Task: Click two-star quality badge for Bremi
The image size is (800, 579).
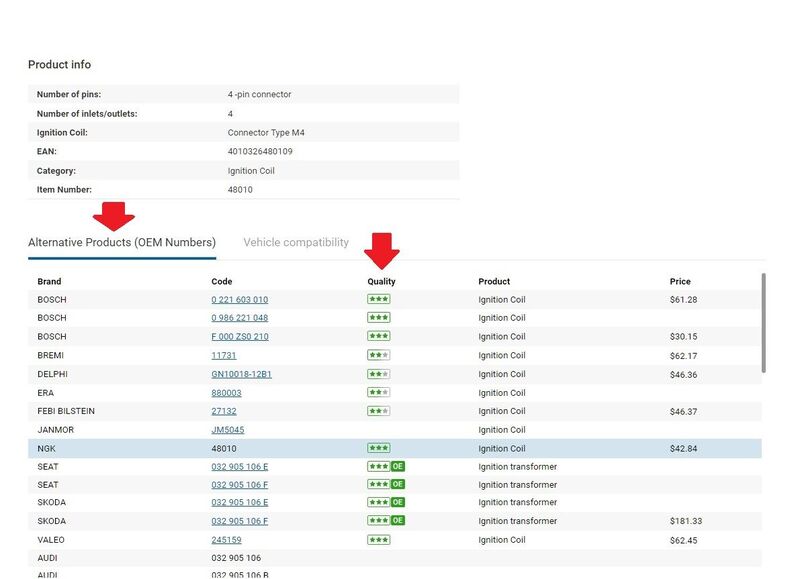Action: tap(379, 355)
